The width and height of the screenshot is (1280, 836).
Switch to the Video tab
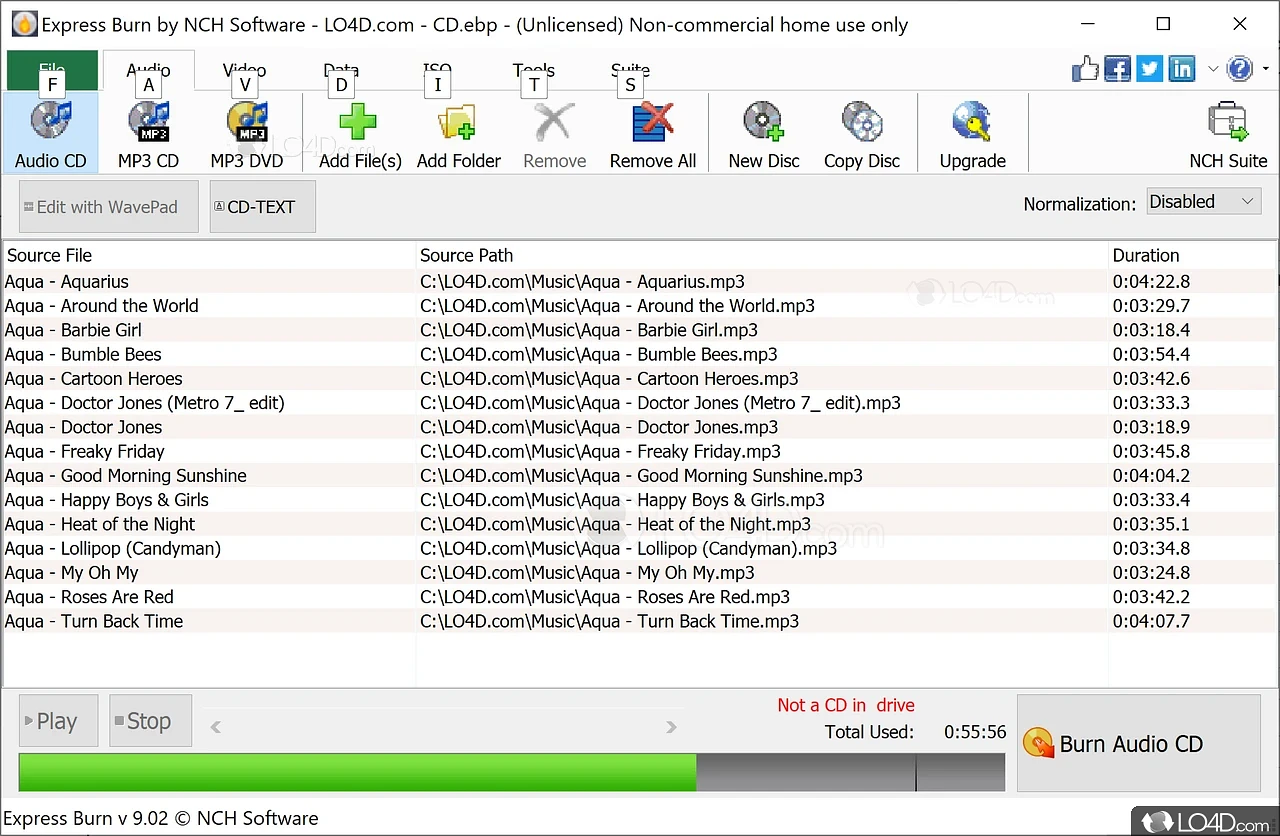(244, 70)
